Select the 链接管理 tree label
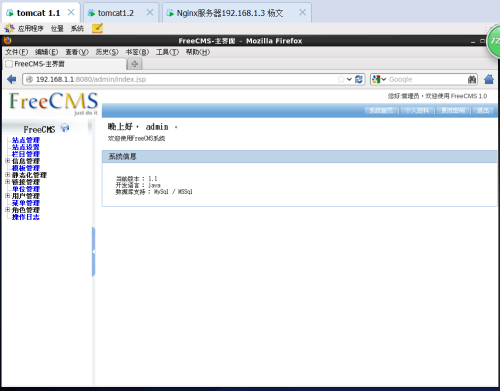Viewport: 500px width, 391px height. [26, 182]
